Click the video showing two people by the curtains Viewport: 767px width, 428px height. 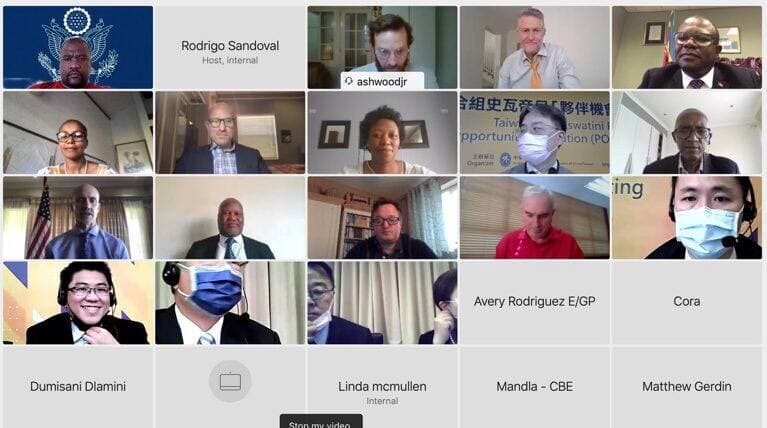click(382, 303)
